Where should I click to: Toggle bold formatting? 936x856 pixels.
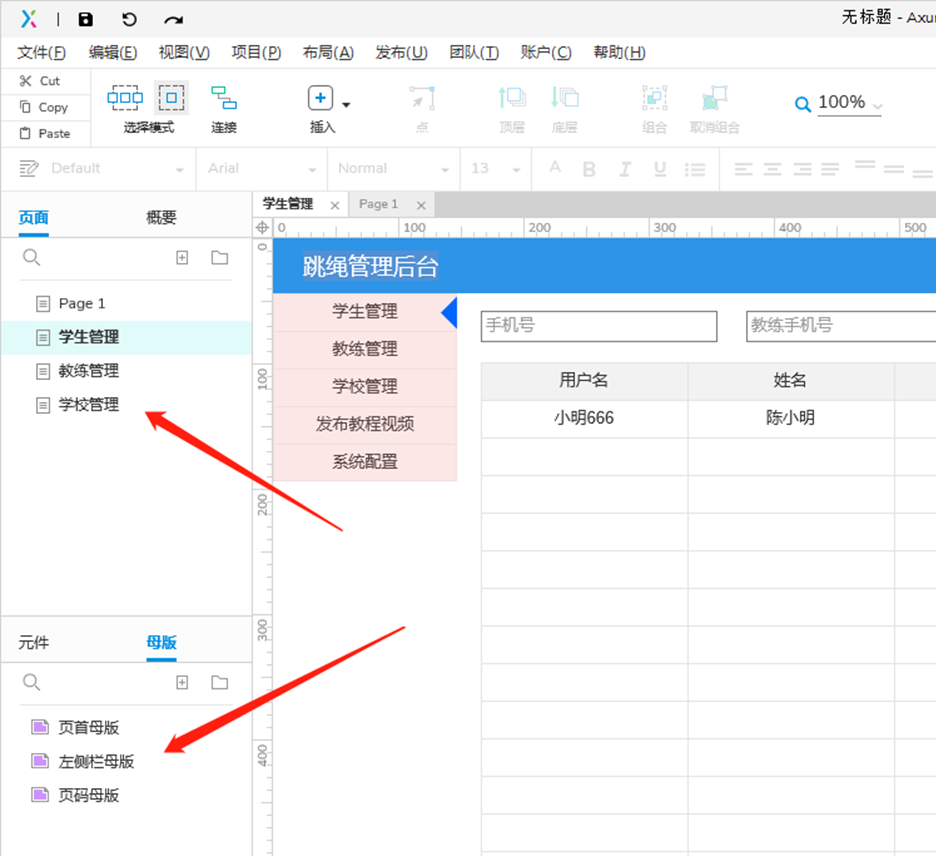pos(589,170)
